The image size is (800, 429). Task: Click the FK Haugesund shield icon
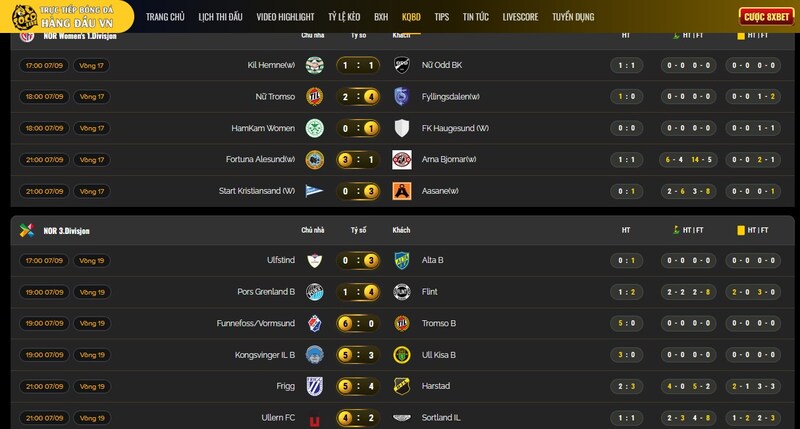402,128
